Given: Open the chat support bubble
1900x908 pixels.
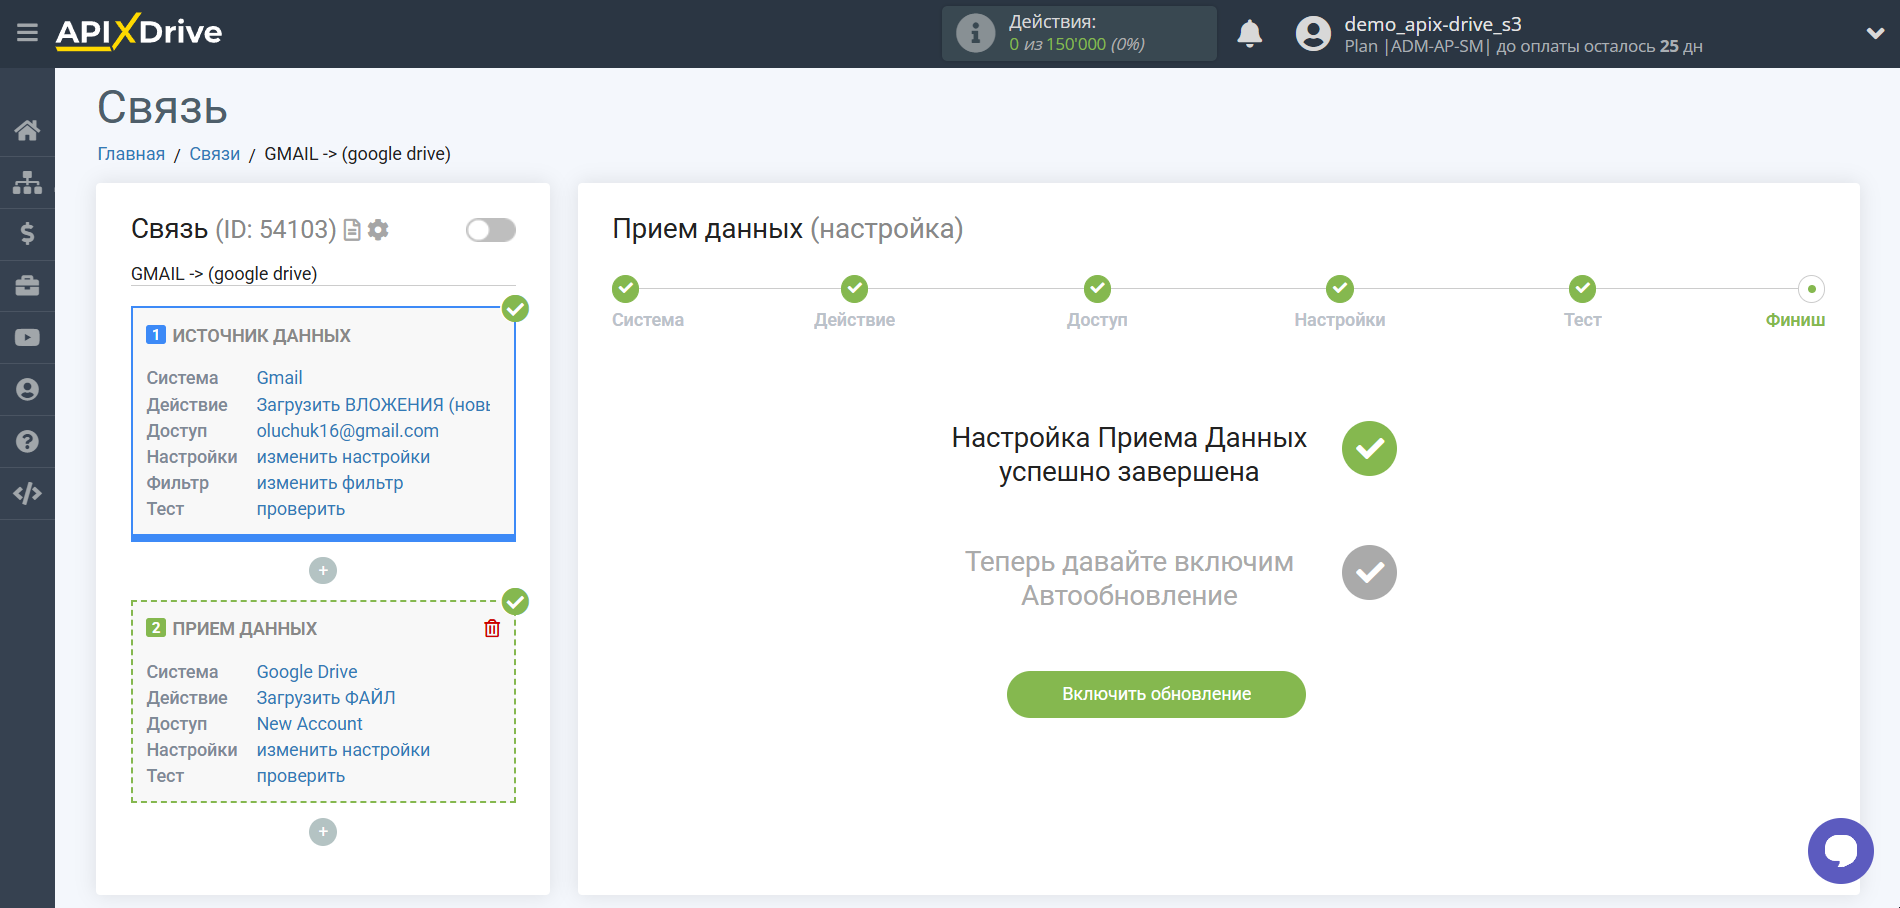Looking at the screenshot, I should (1840, 851).
